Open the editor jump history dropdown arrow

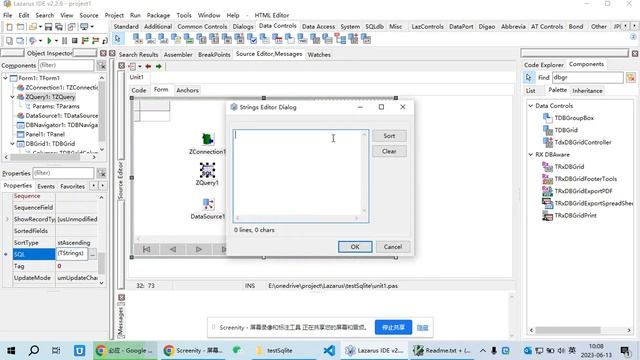click(x=140, y=66)
